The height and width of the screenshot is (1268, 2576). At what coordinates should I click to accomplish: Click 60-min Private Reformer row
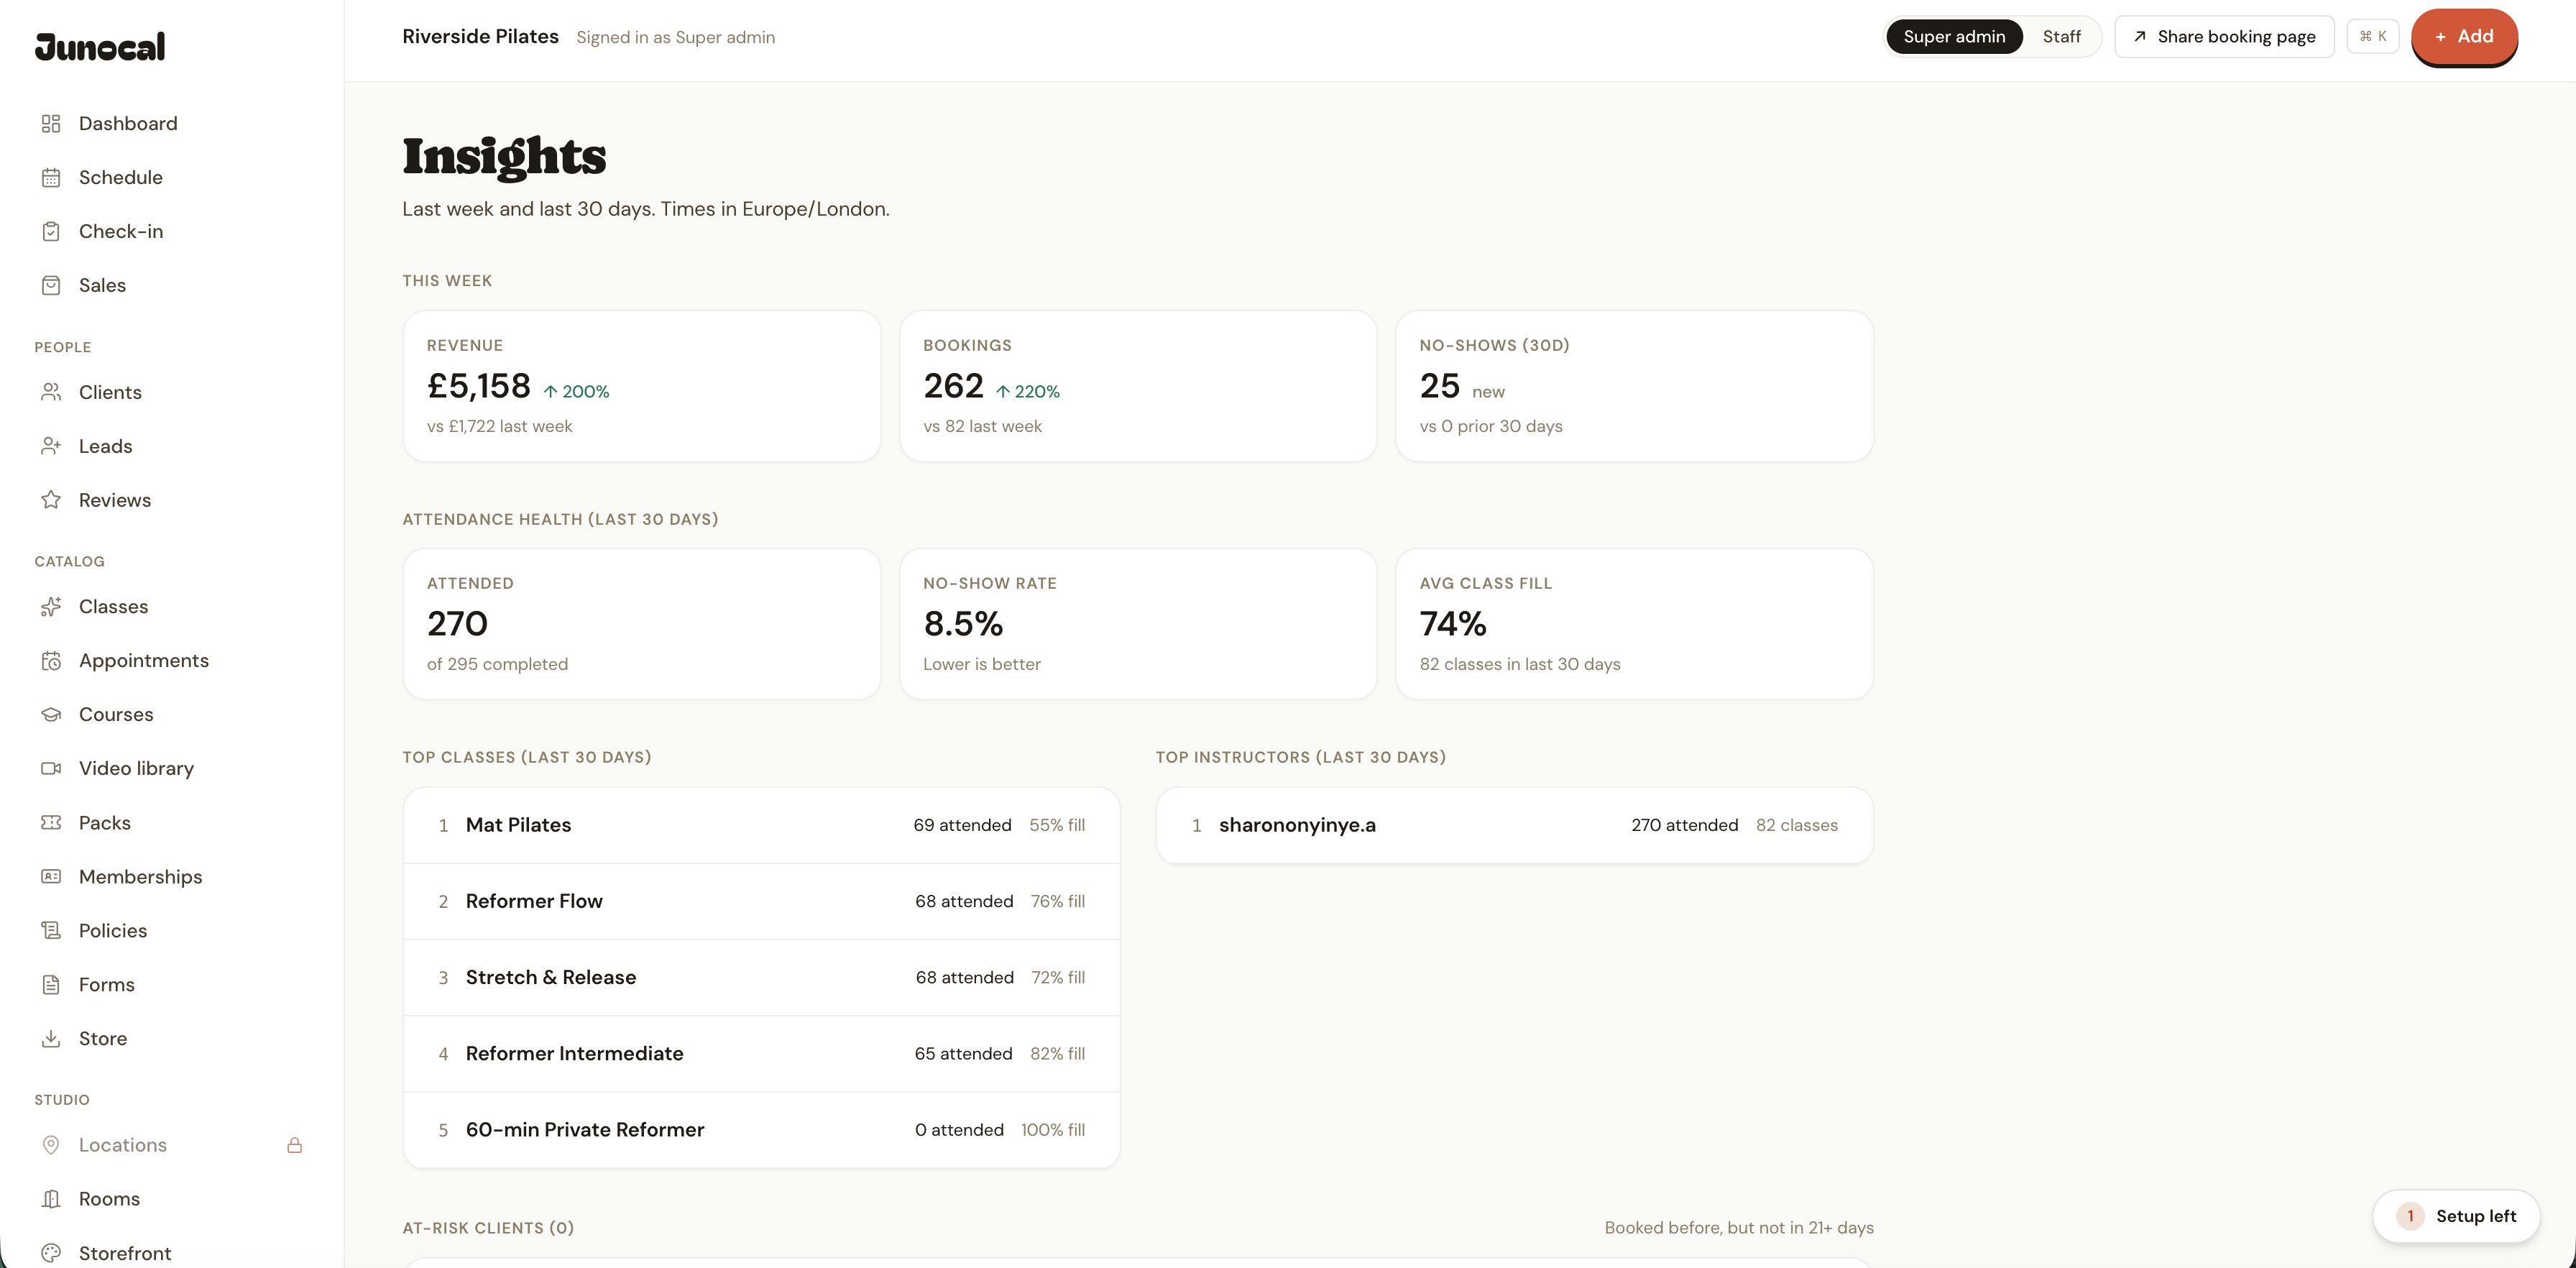[761, 1130]
